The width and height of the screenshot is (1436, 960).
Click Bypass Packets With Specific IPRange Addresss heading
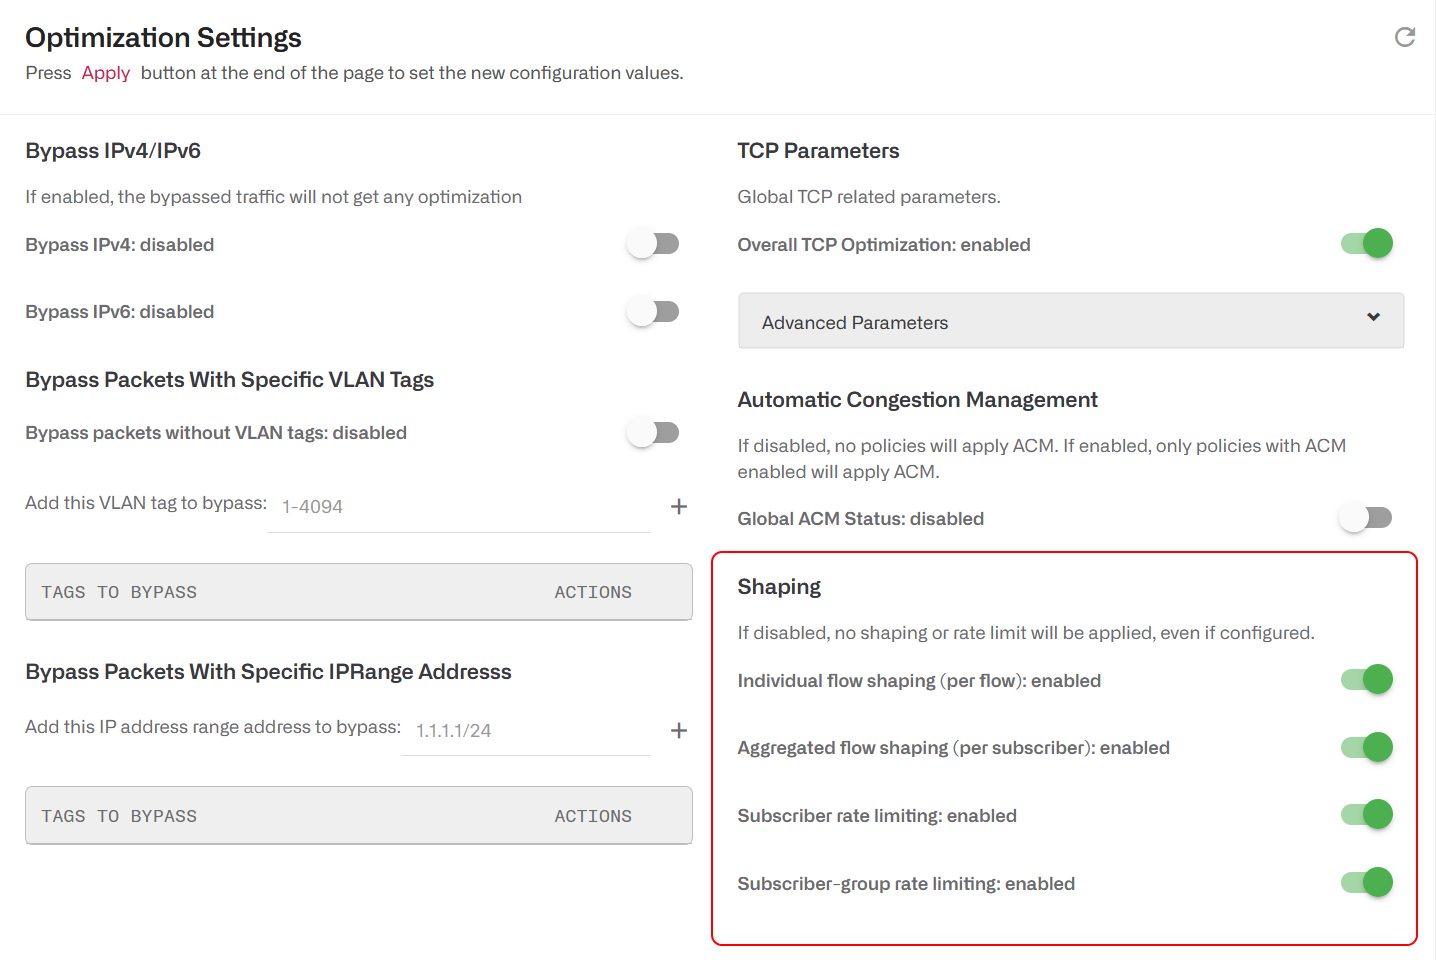click(x=268, y=672)
